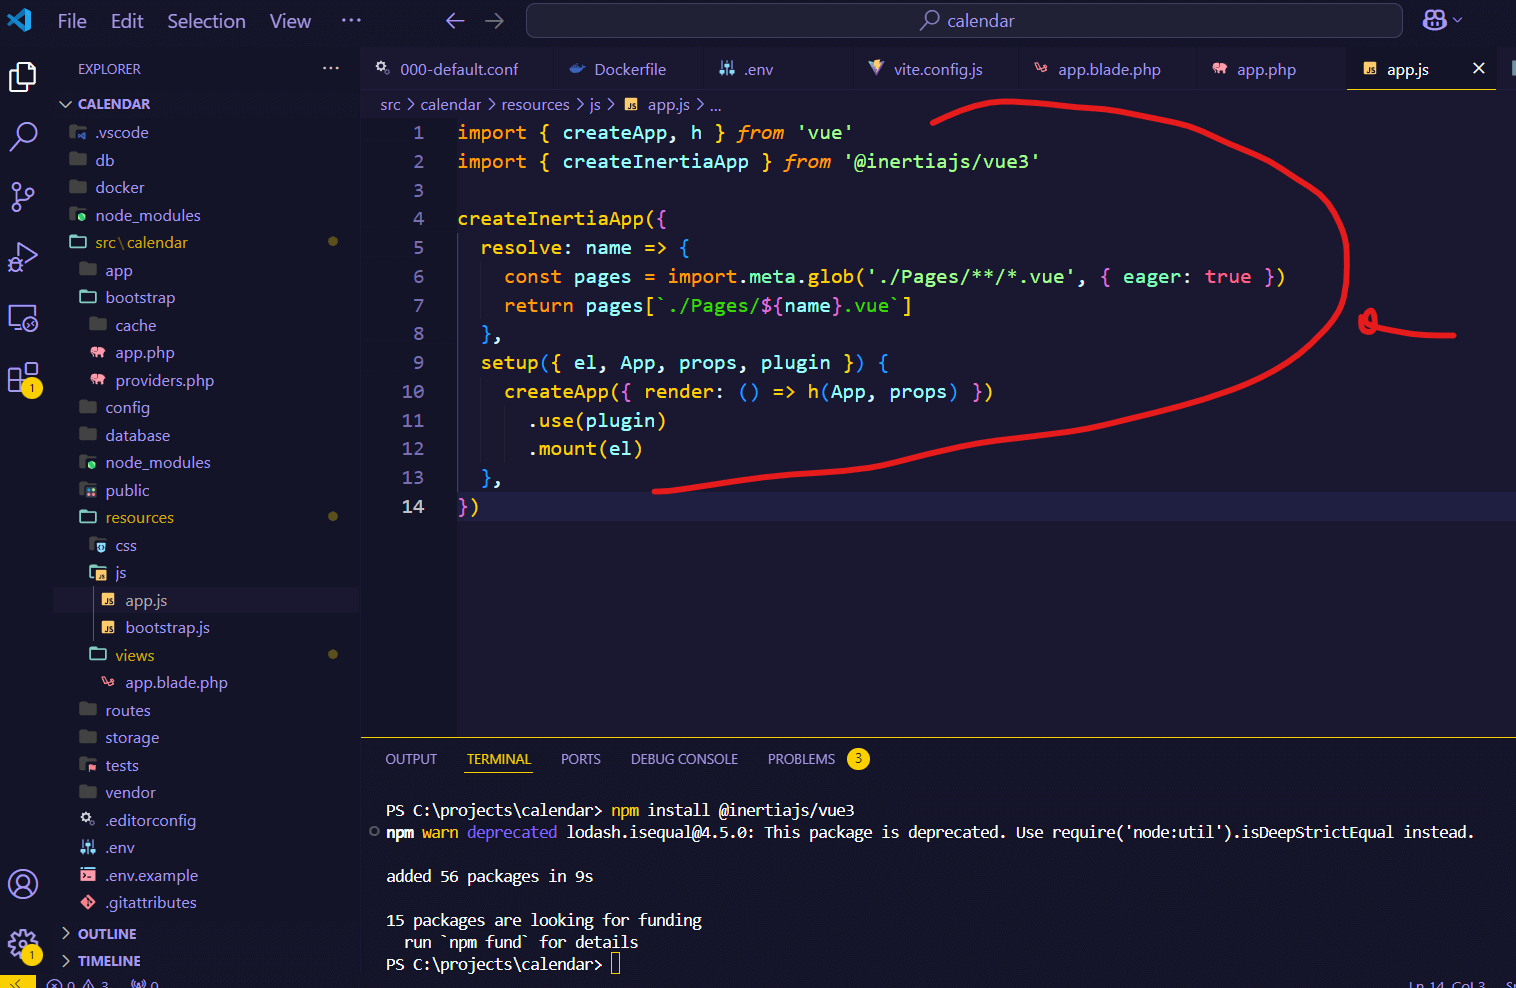1516x988 pixels.
Task: Open the Run and Debug view
Action: (23, 257)
